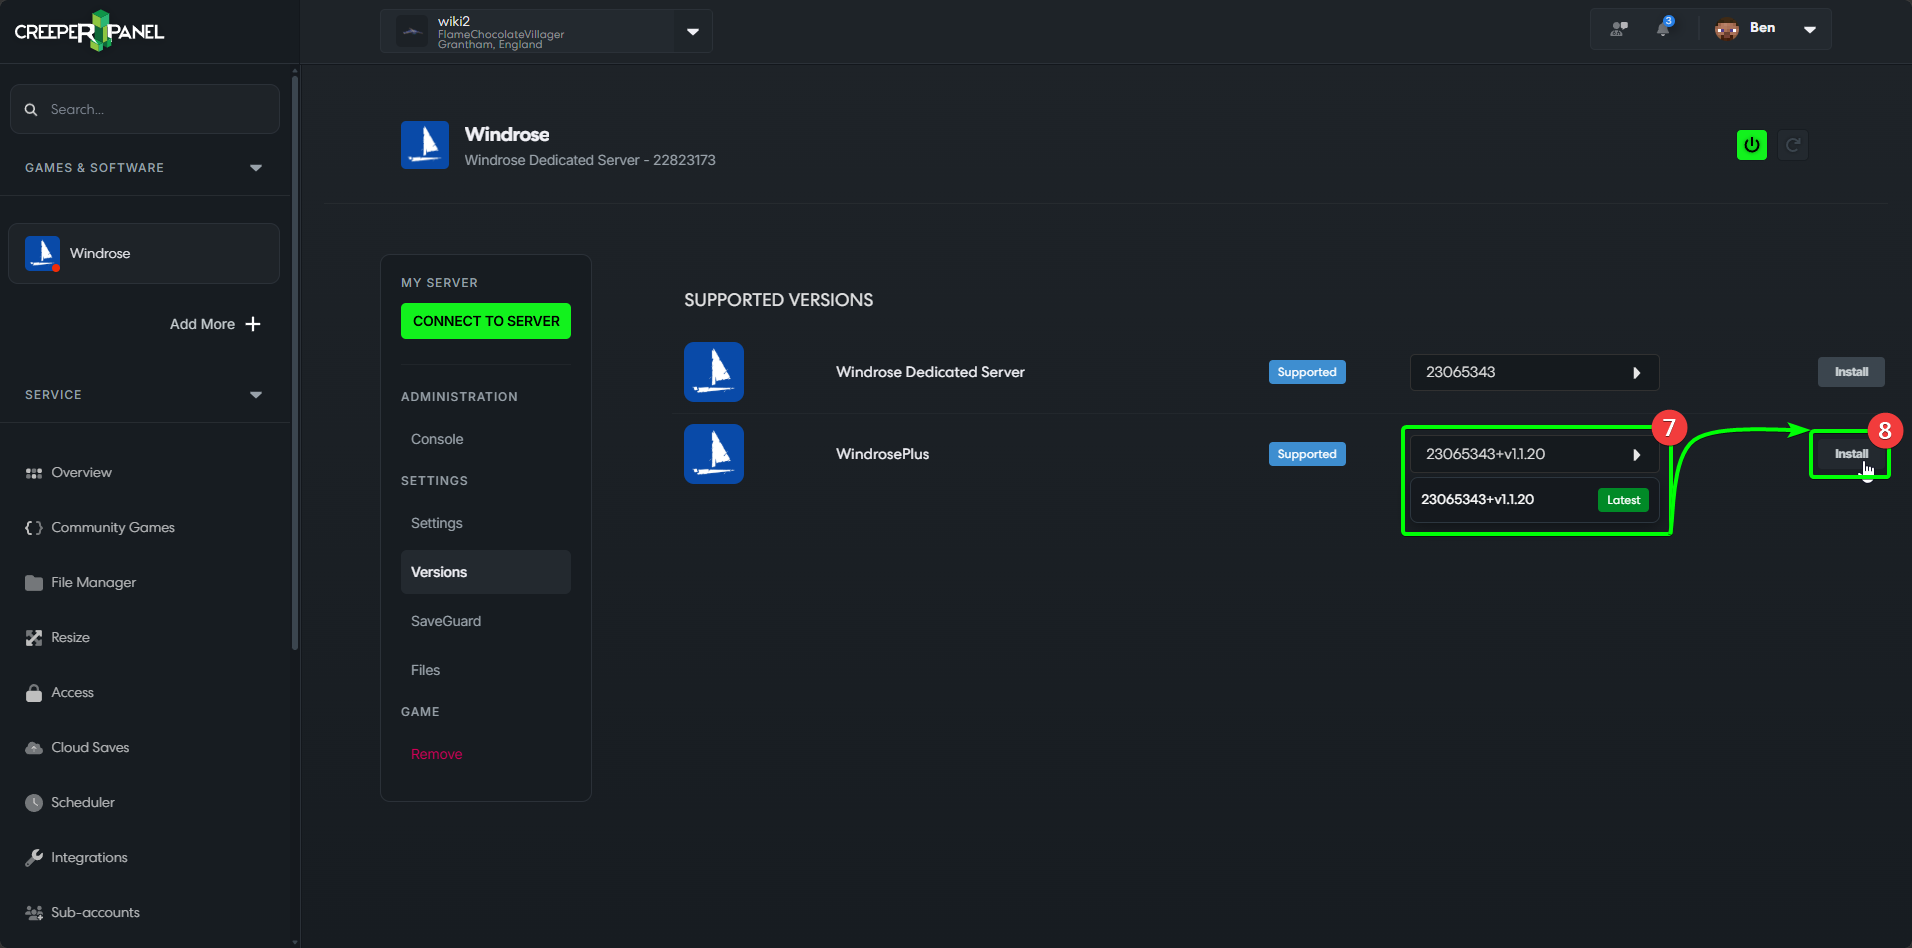Open the Resize link
This screenshot has height=948, width=1912.
[70, 638]
